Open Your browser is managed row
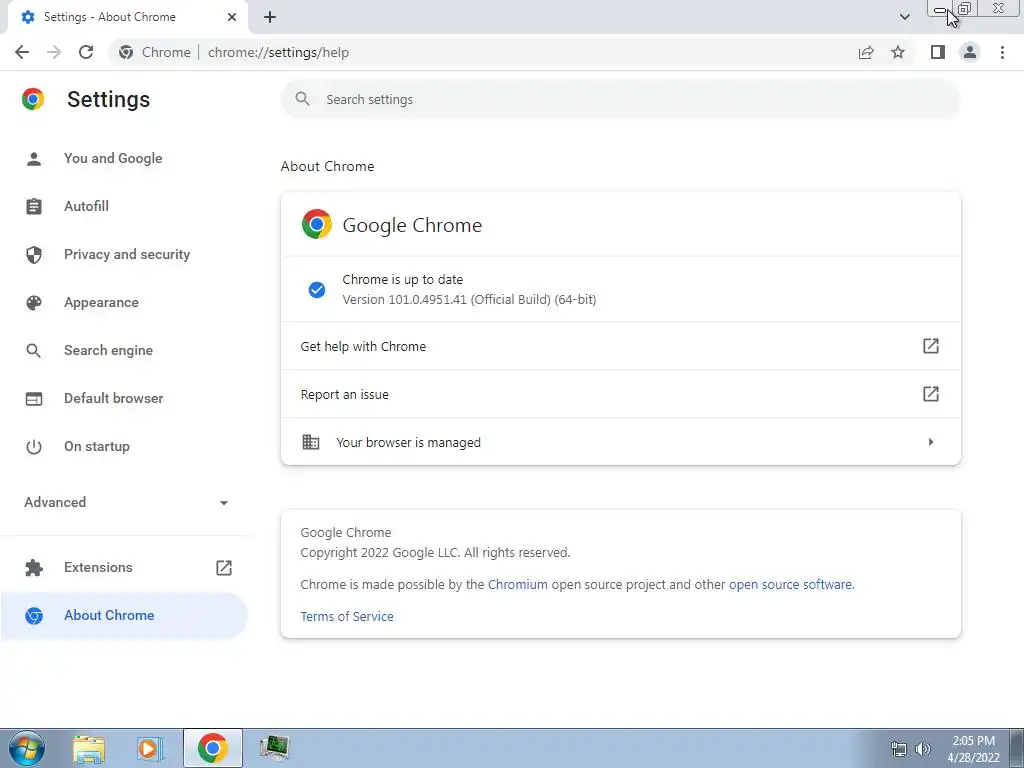 click(620, 442)
